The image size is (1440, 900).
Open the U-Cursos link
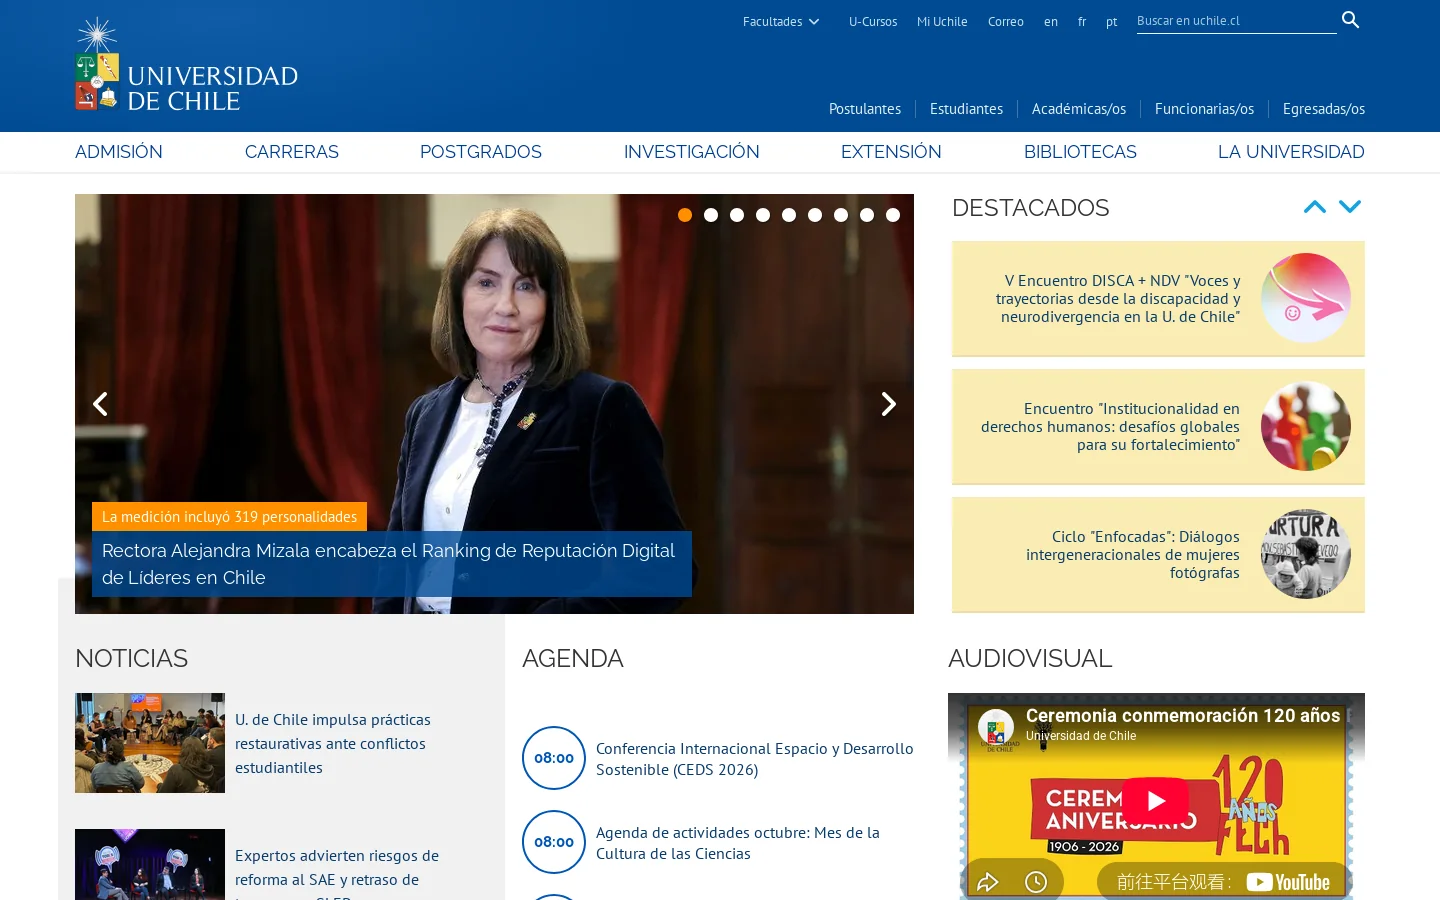873,22
